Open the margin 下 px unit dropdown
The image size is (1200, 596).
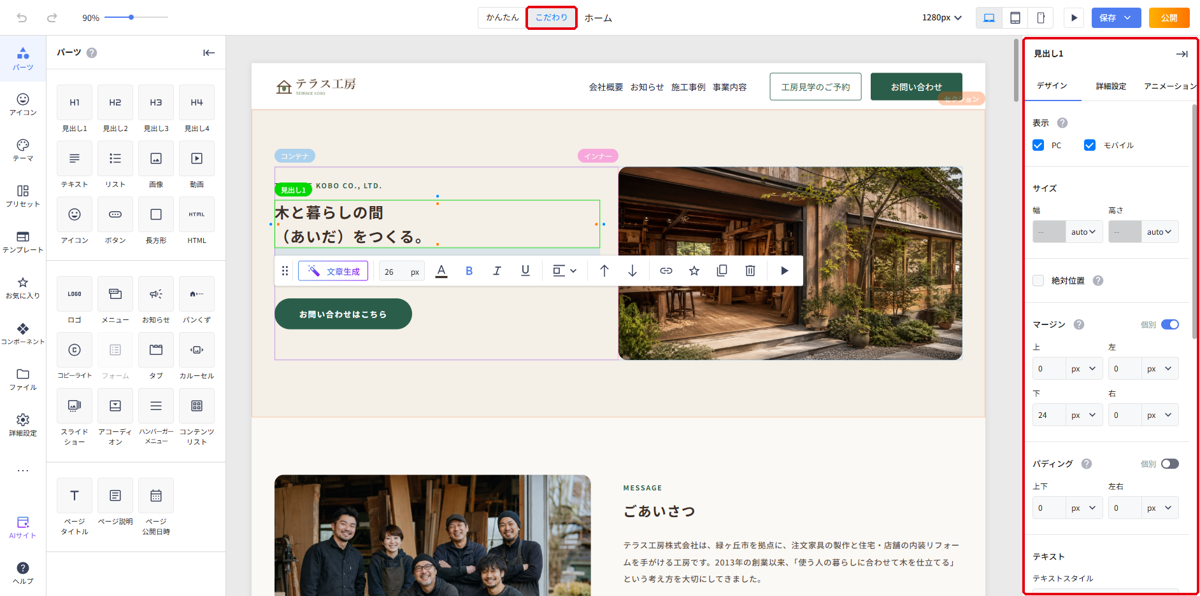[x=1084, y=415]
